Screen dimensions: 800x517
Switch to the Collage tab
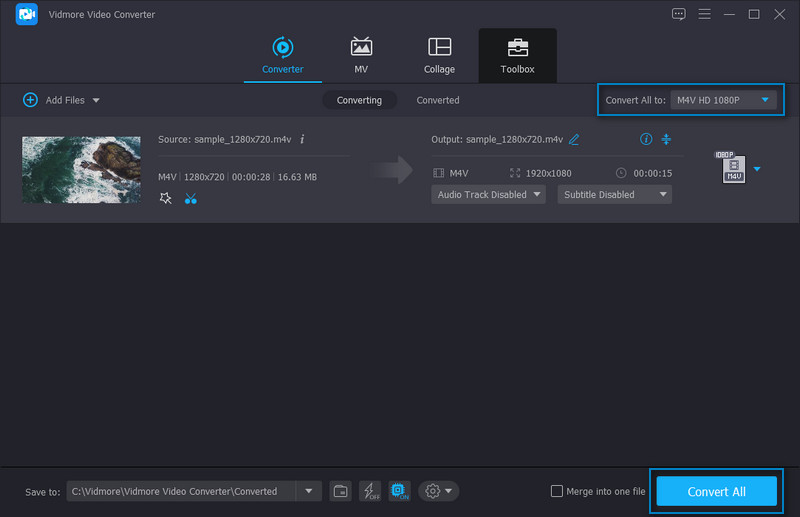(x=439, y=56)
